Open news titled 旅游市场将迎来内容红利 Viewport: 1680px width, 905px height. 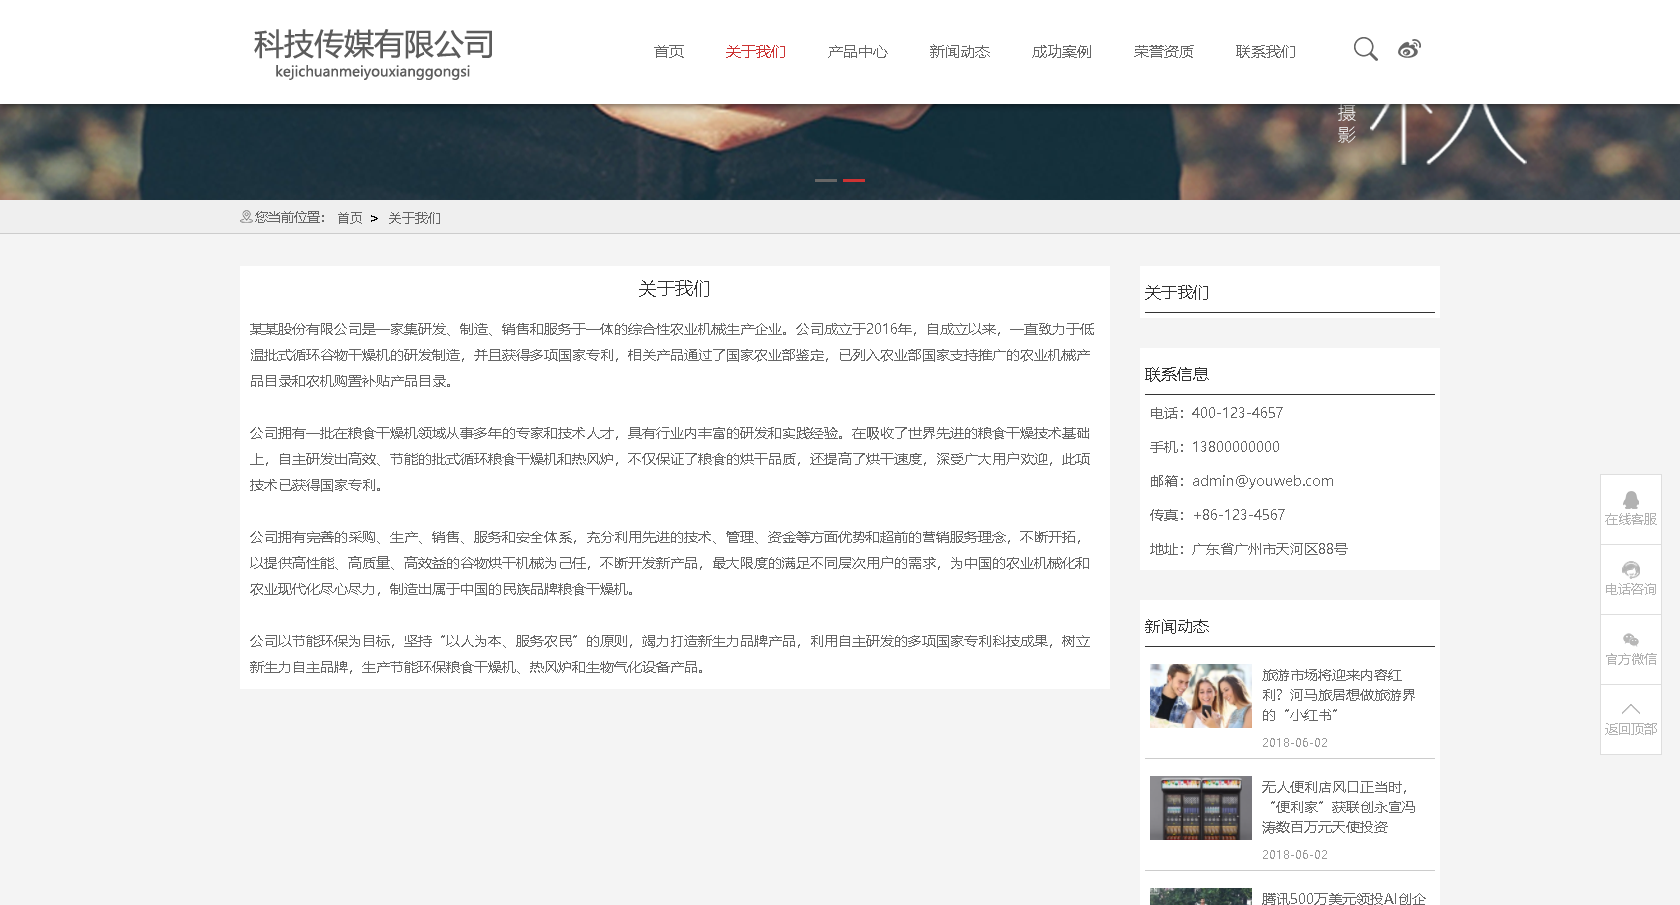point(1339,695)
